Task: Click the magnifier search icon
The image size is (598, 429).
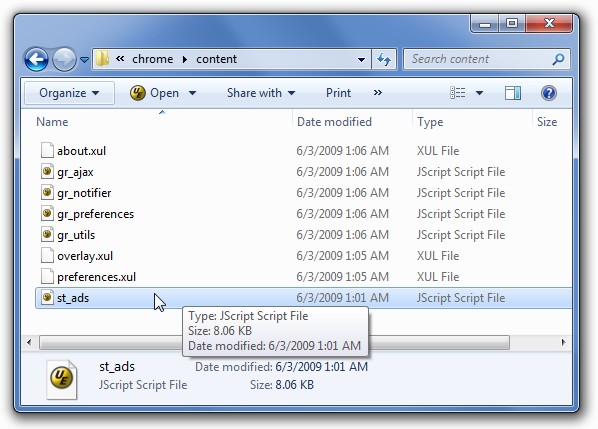Action: point(559,59)
